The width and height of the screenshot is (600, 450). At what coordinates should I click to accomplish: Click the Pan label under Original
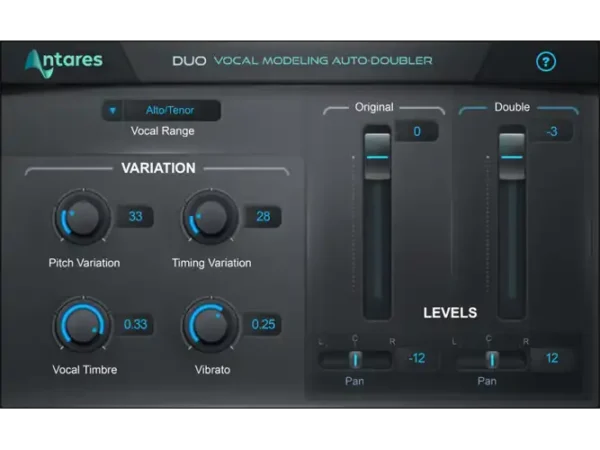pyautogui.click(x=354, y=381)
